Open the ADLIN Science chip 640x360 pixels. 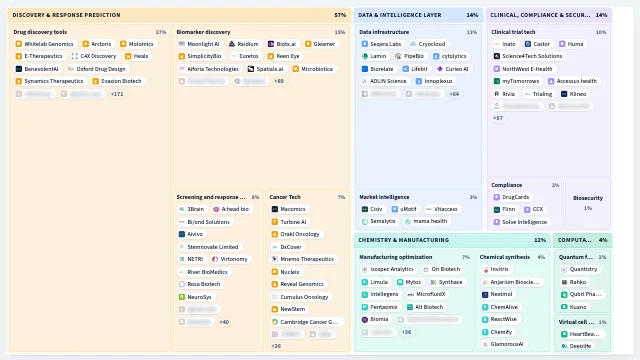[384, 81]
